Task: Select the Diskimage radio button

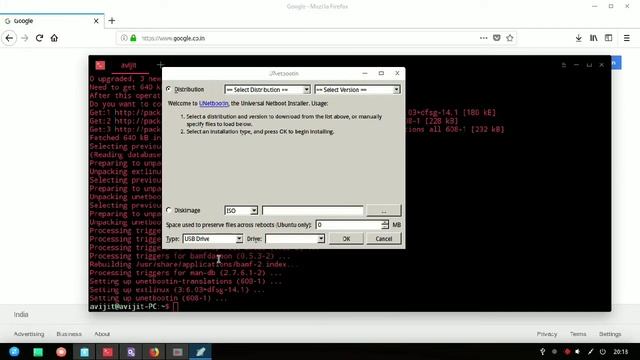Action: click(x=169, y=210)
